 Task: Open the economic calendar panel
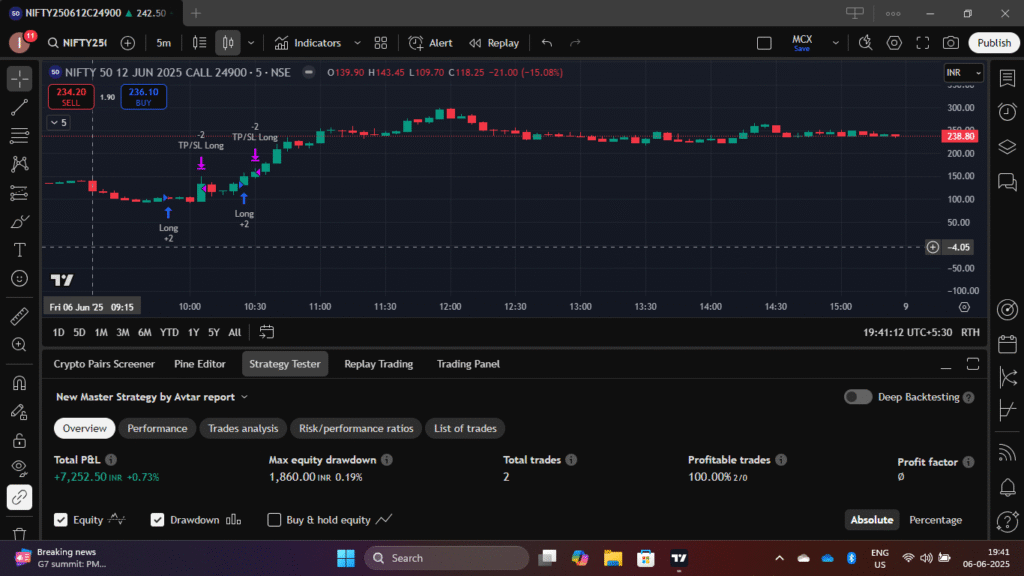click(1007, 344)
